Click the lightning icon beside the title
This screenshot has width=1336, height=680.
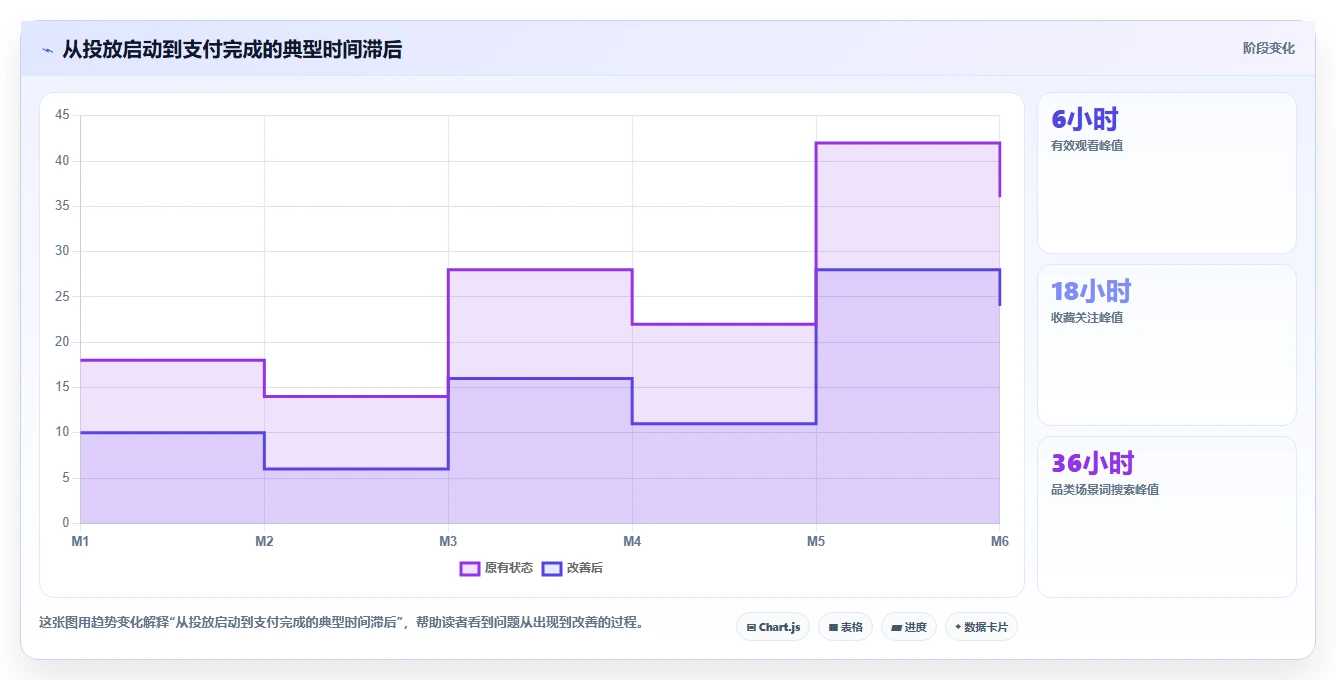tap(47, 50)
